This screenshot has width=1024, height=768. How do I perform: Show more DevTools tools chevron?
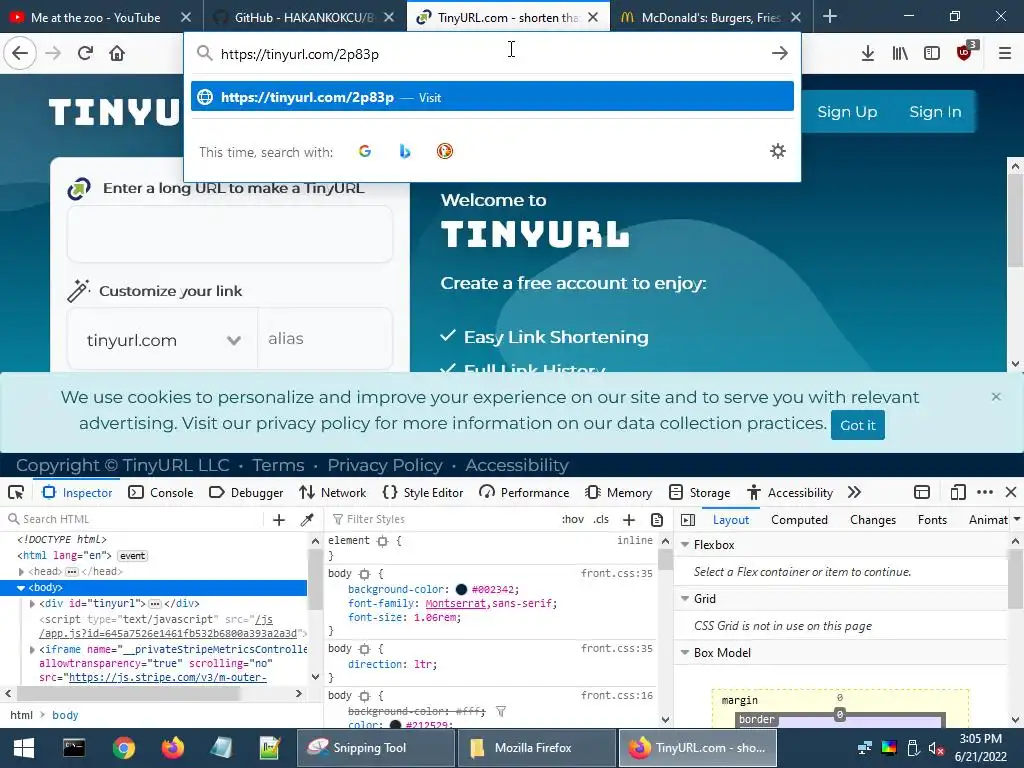click(x=854, y=492)
